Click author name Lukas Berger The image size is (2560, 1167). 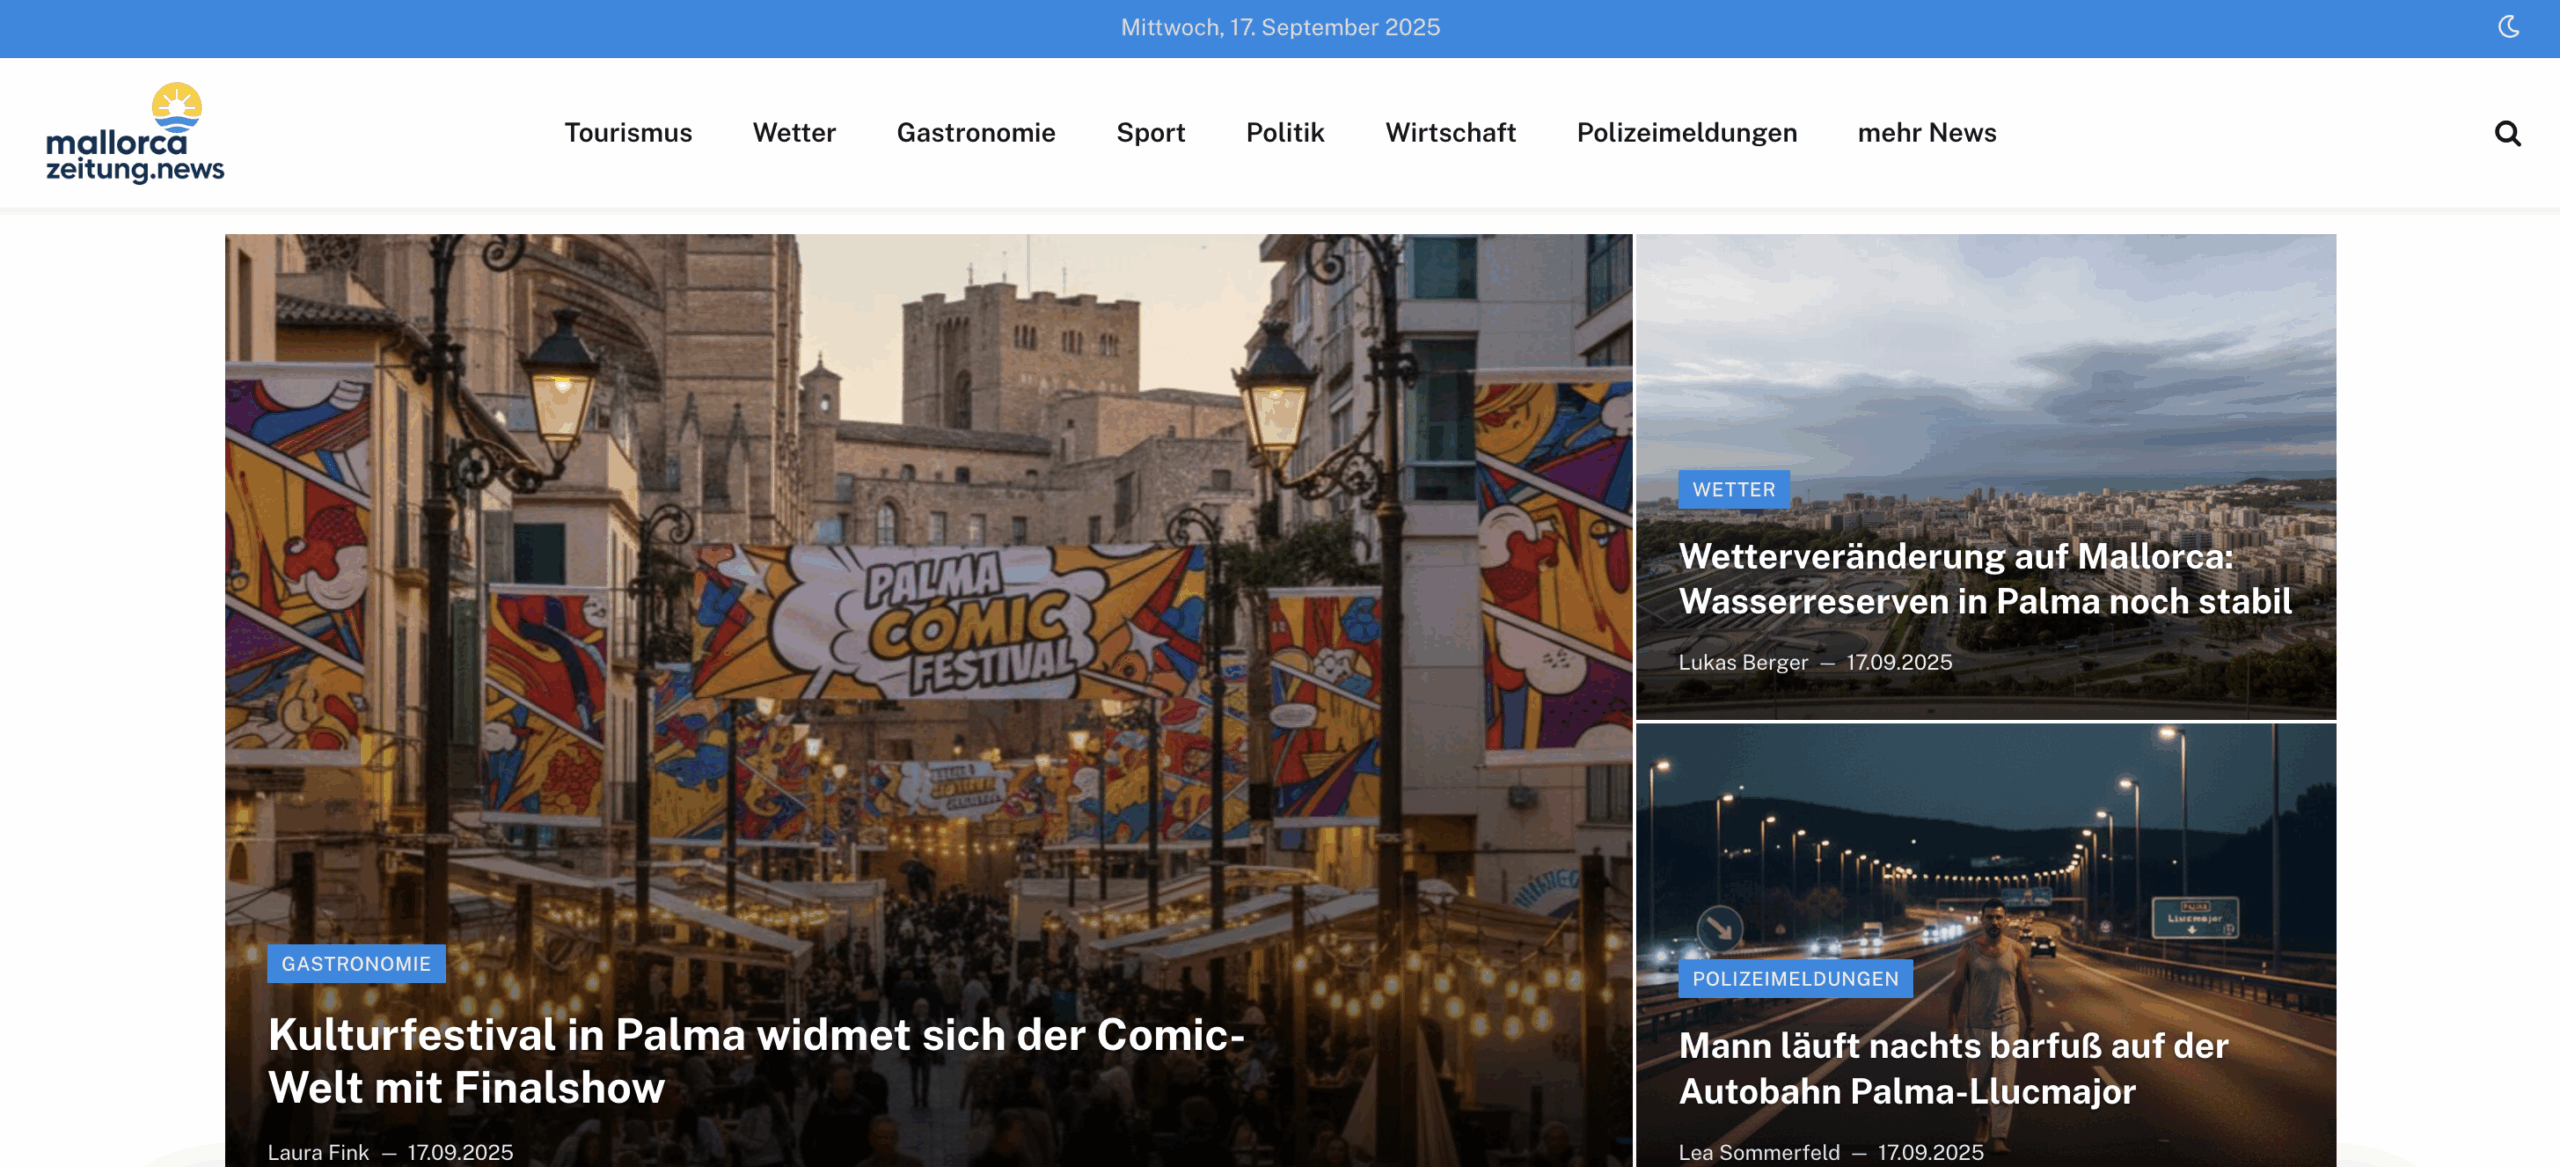pyautogui.click(x=1742, y=663)
